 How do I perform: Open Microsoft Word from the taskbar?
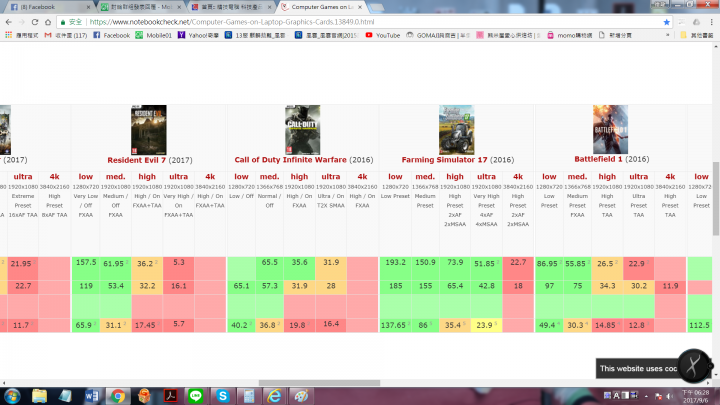click(x=92, y=396)
